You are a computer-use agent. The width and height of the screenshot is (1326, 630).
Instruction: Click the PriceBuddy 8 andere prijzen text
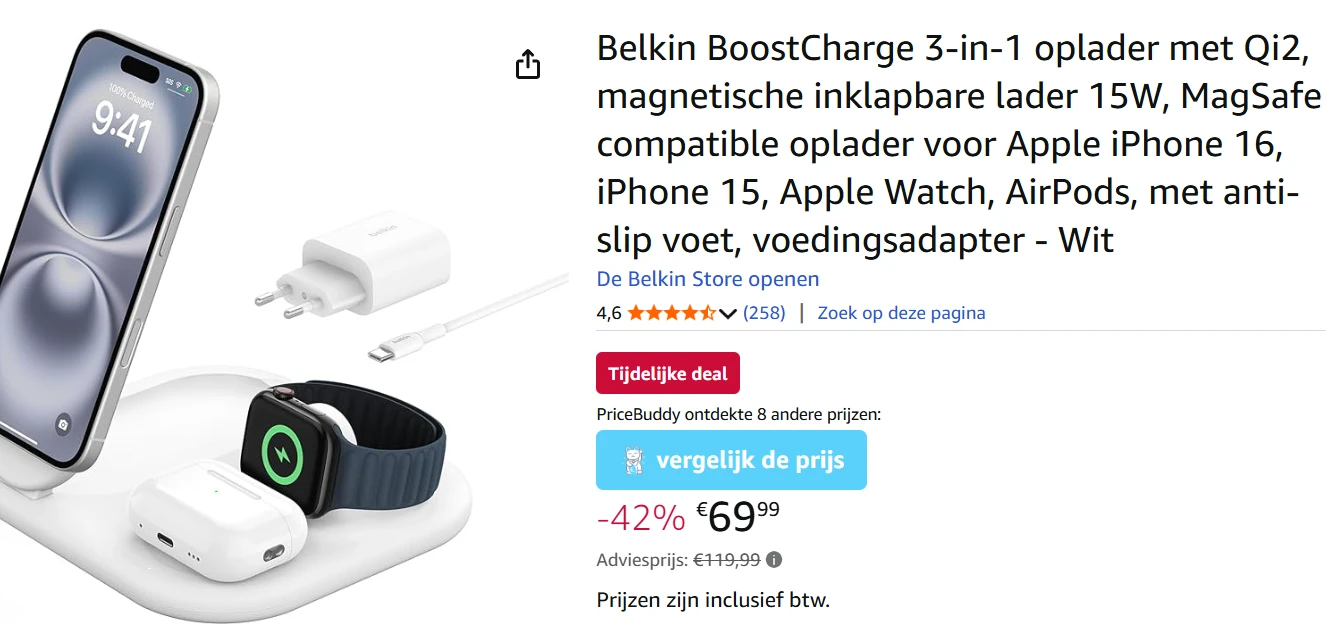point(740,413)
